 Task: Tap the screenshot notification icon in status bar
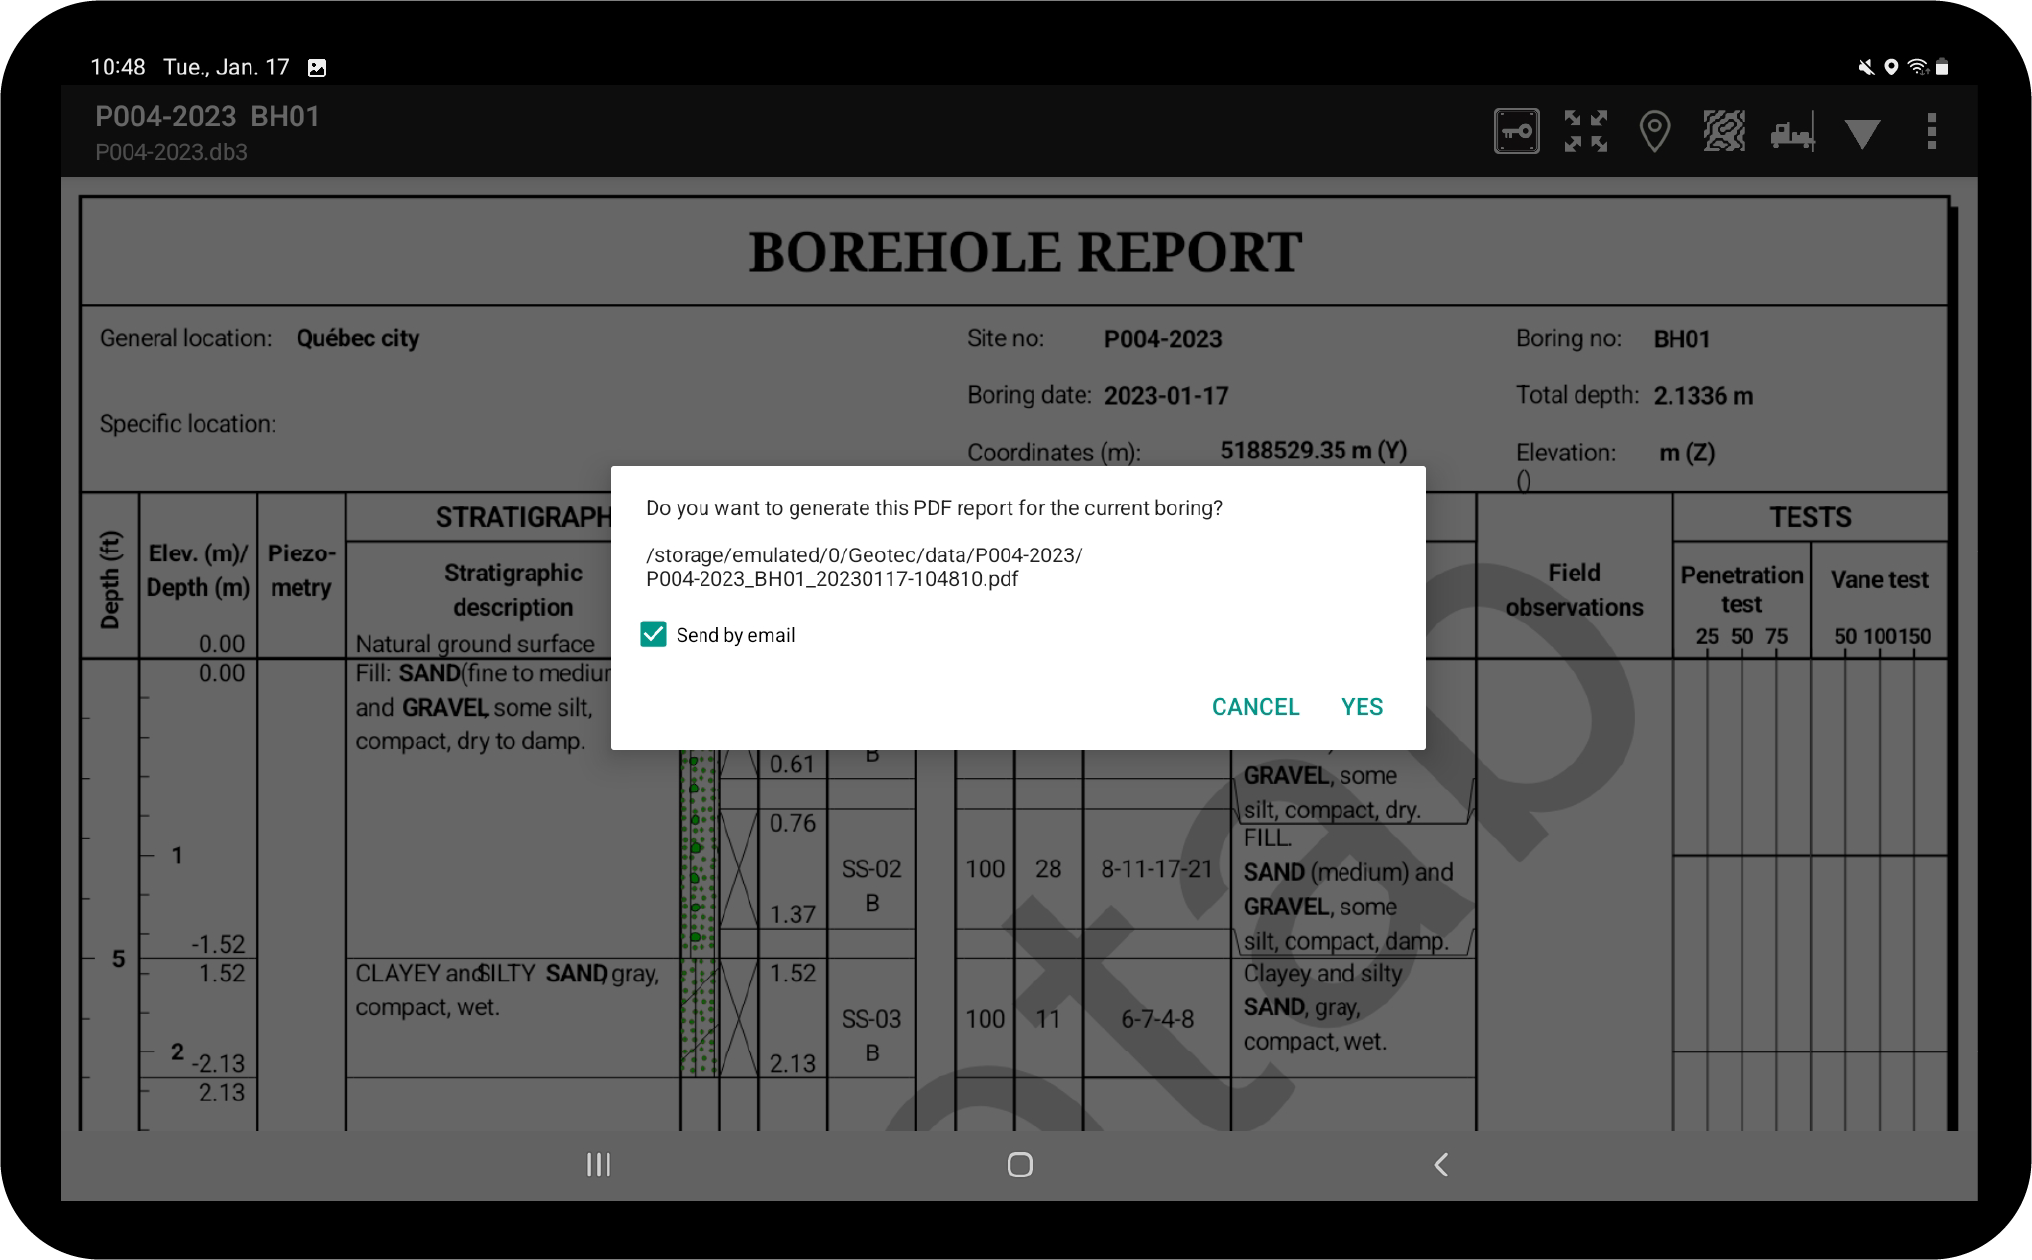tap(317, 67)
